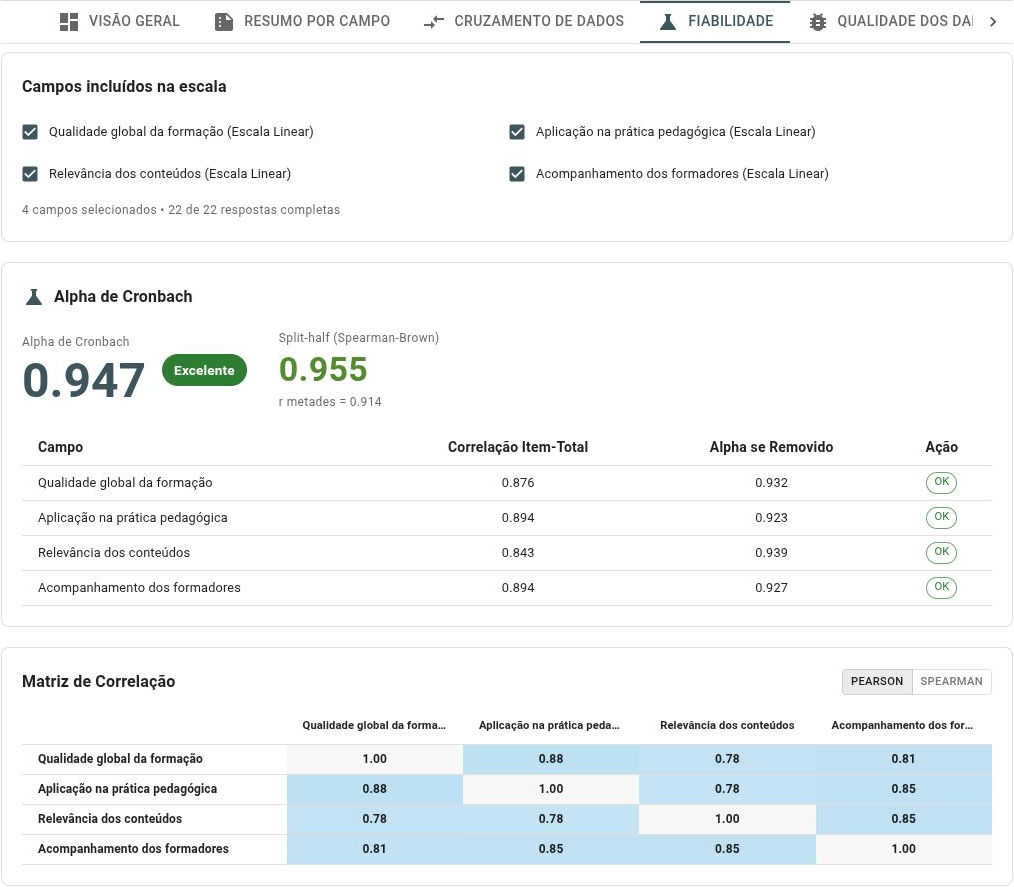Click matrix row label Relevância dos conteúdos
This screenshot has width=1014, height=887.
point(110,819)
